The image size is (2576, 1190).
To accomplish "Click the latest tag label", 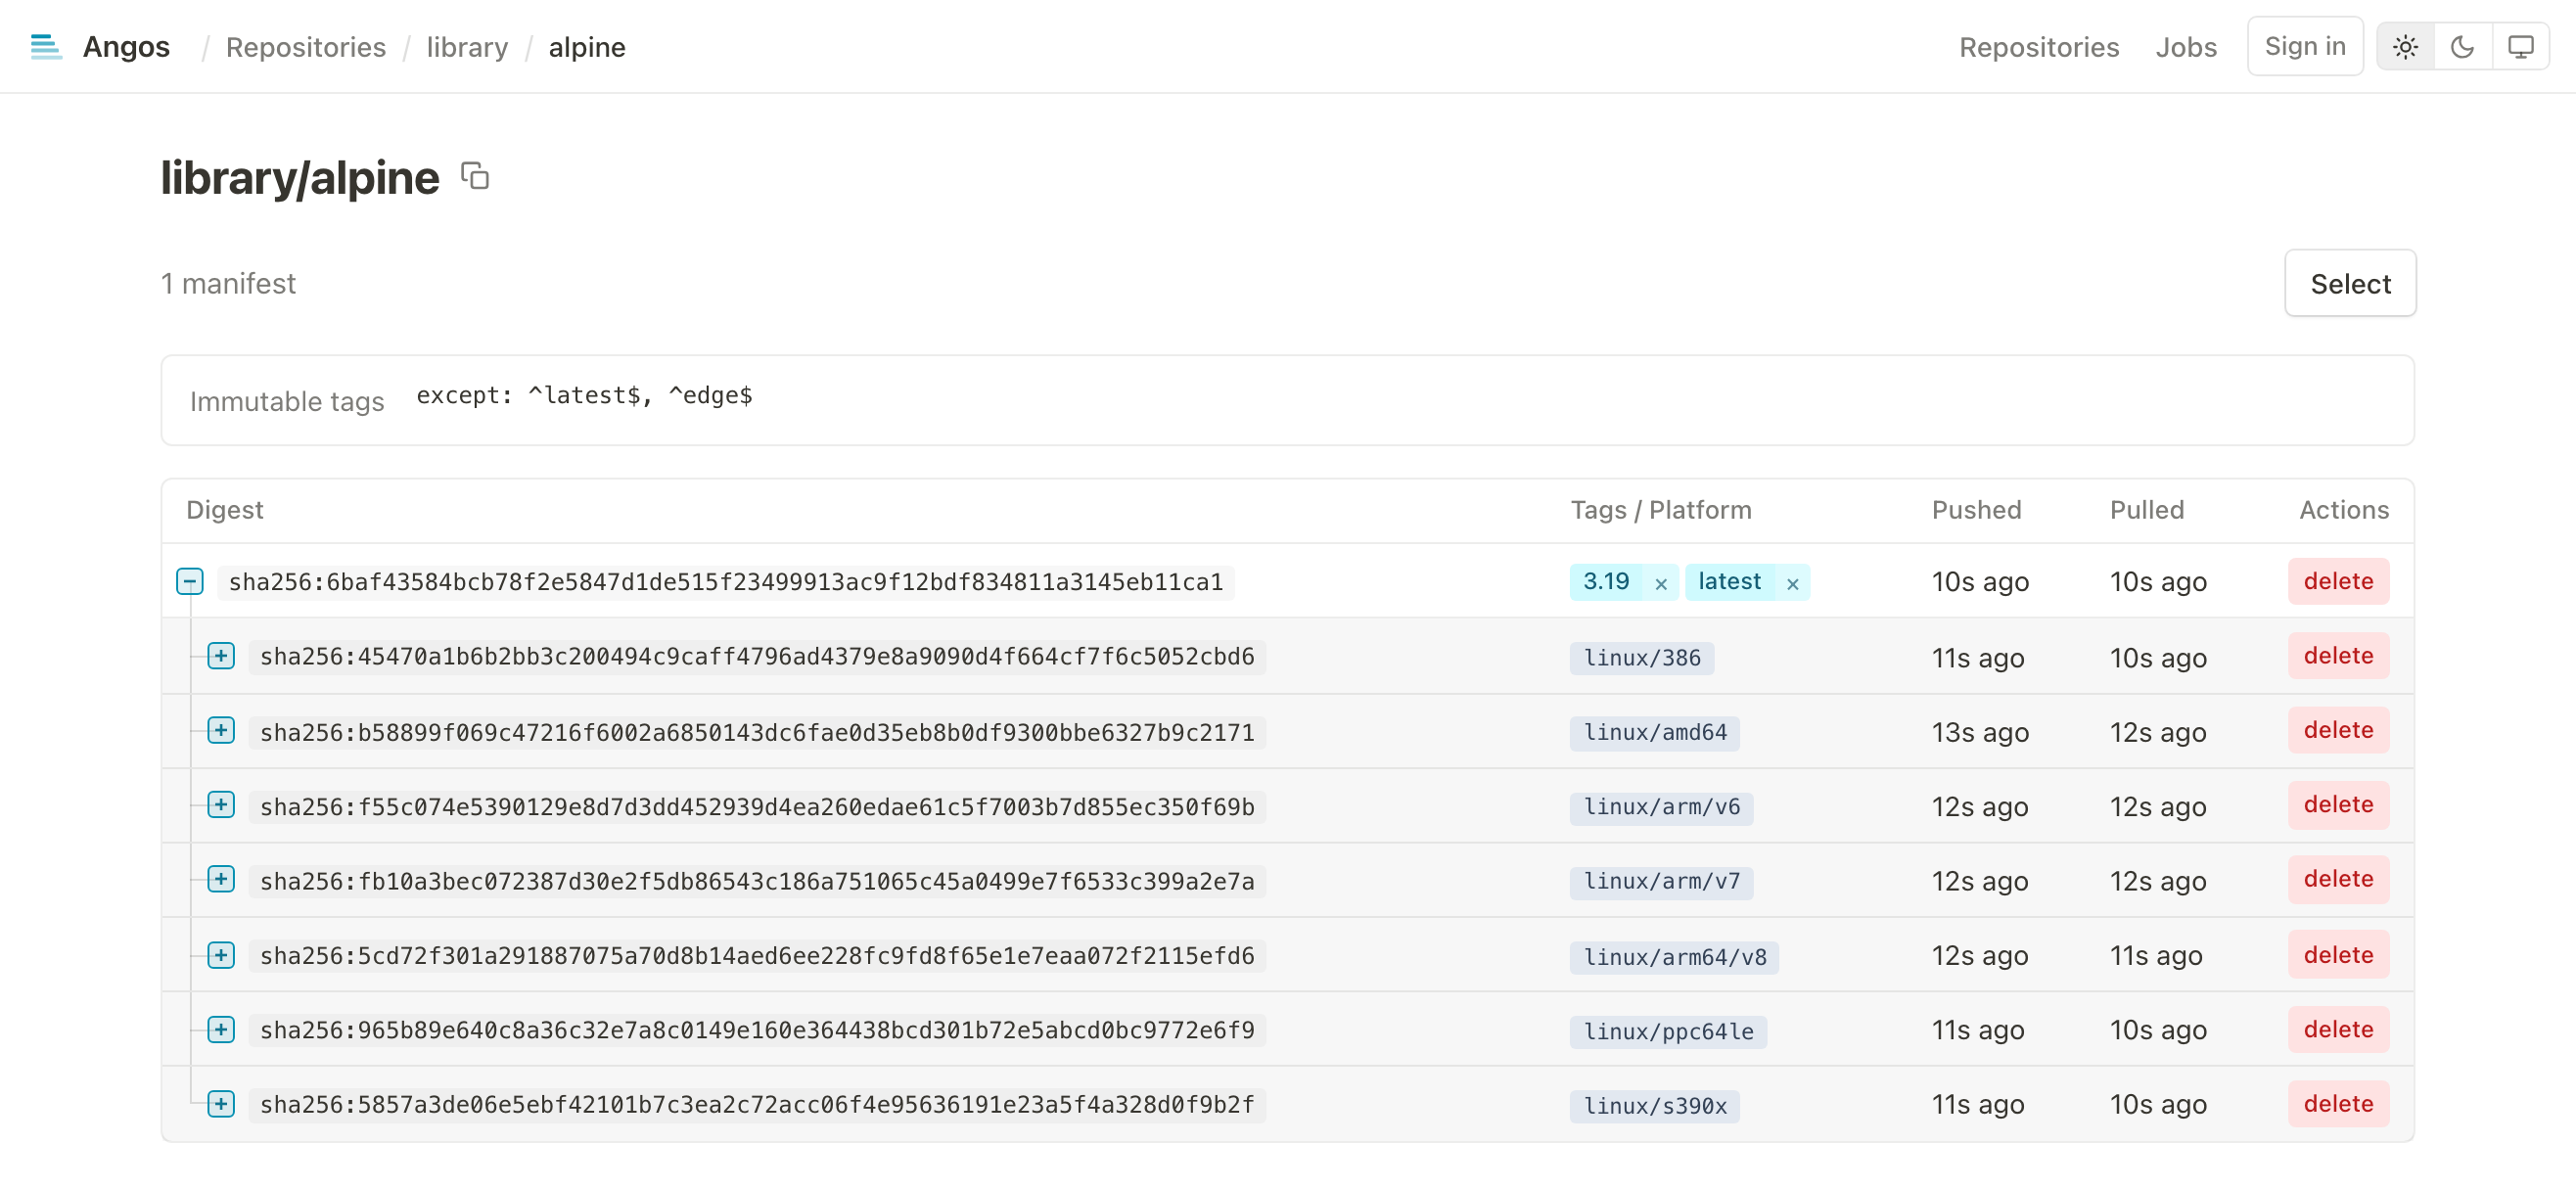I will point(1729,582).
